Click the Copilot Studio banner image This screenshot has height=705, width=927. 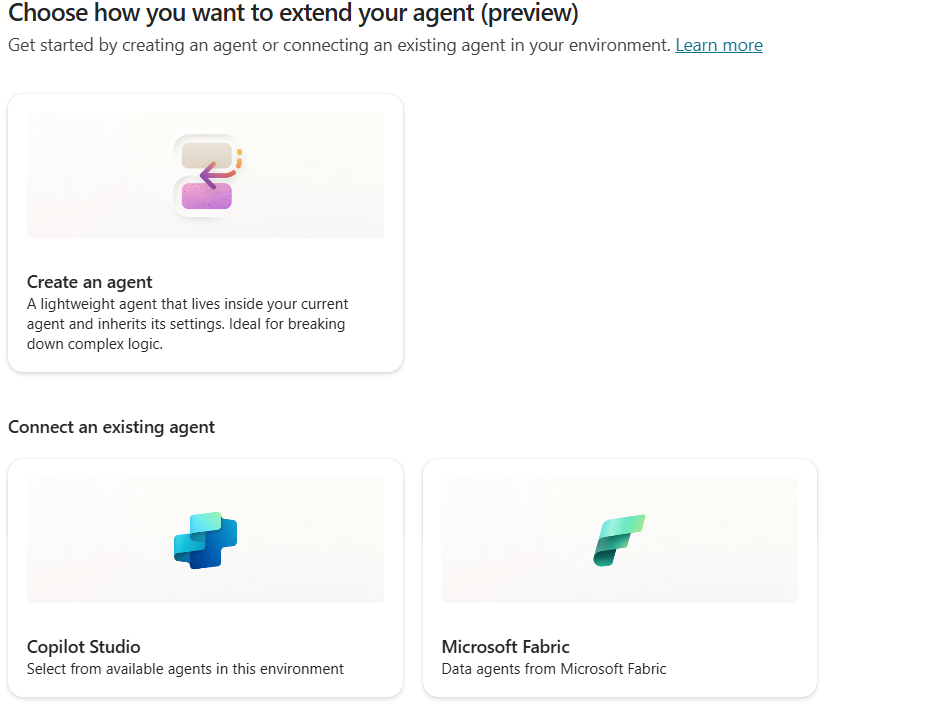[x=206, y=541]
